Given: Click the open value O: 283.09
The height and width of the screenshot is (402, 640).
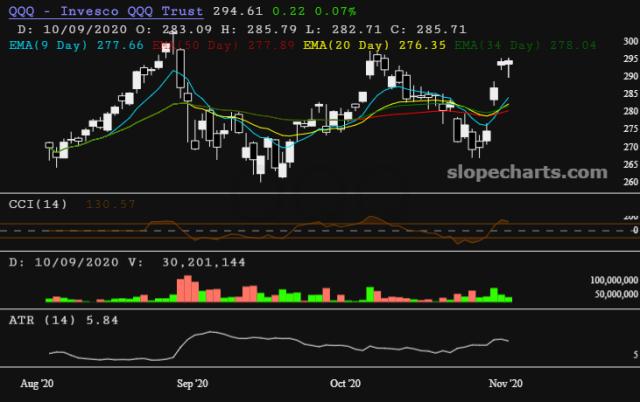Looking at the screenshot, I should [174, 29].
